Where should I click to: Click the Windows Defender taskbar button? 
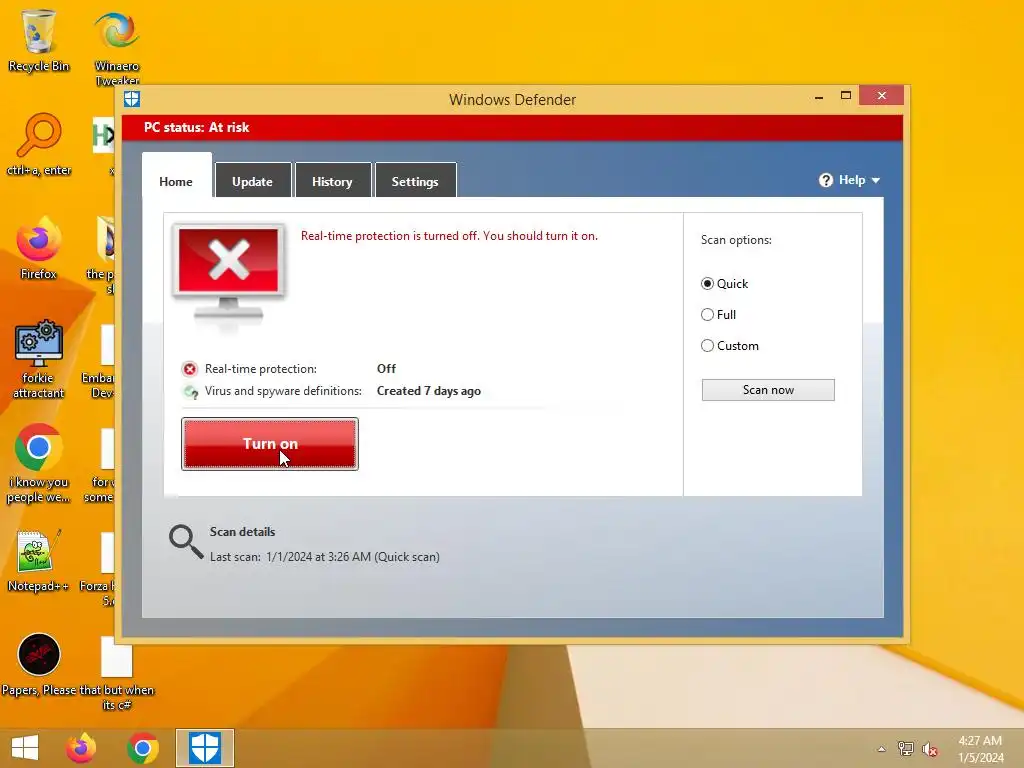204,748
